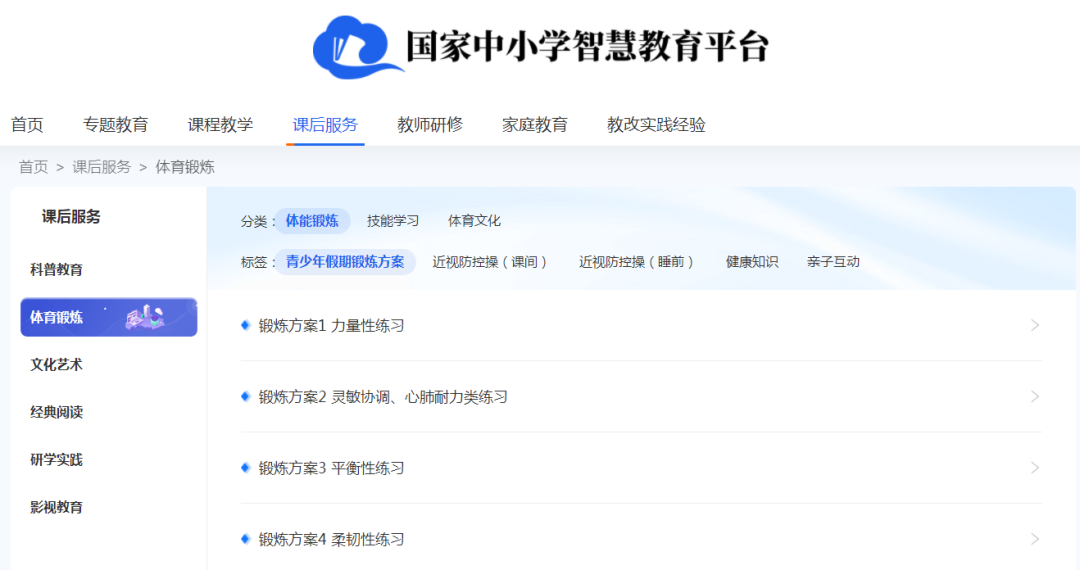
Task: Open the 课程教学 navigation tab
Action: point(220,125)
